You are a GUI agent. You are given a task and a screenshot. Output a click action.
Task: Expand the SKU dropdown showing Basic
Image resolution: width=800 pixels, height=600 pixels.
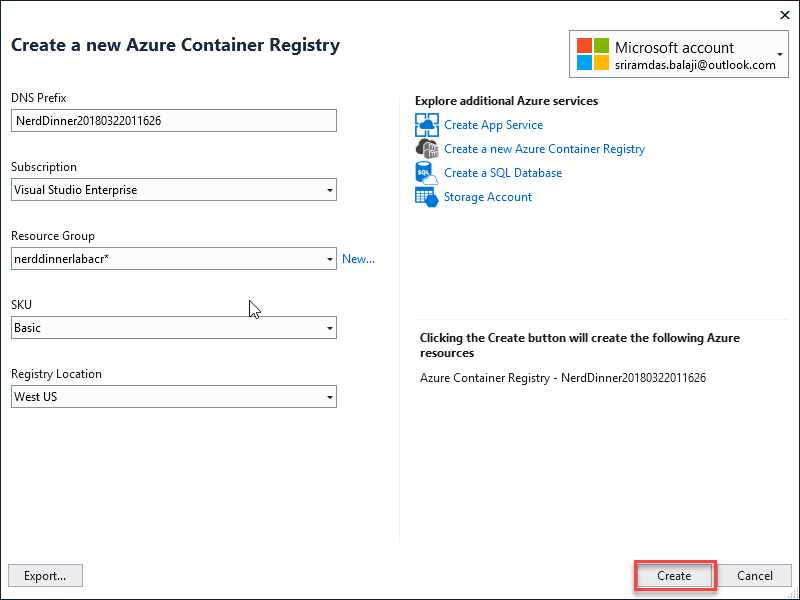(x=174, y=328)
